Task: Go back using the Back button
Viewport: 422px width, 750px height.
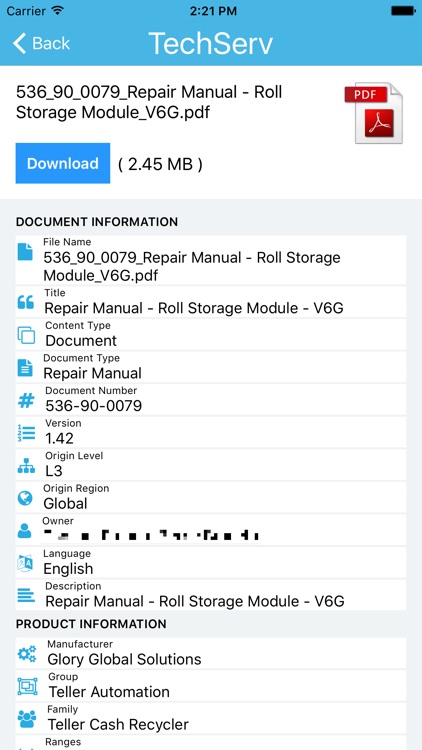Action: (x=41, y=43)
